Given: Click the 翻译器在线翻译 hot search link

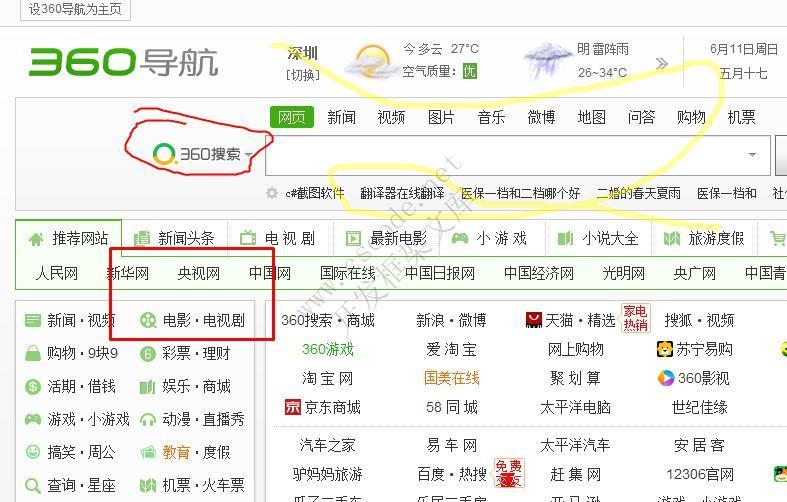Looking at the screenshot, I should point(402,193).
